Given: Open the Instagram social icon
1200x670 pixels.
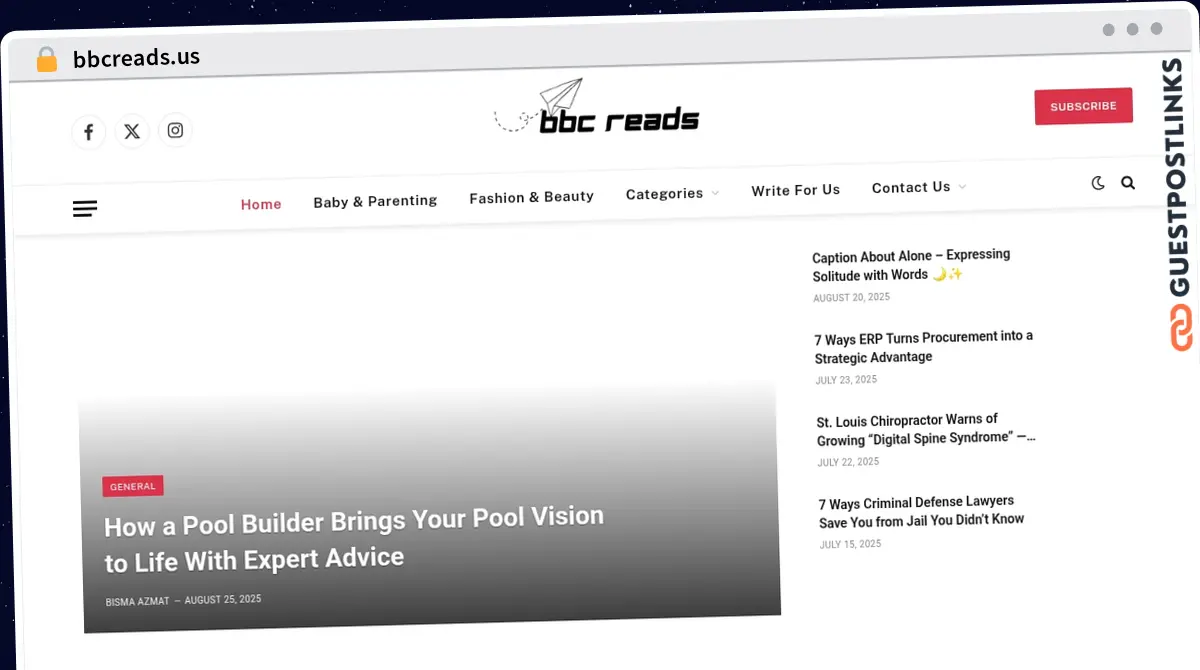Looking at the screenshot, I should pos(175,130).
